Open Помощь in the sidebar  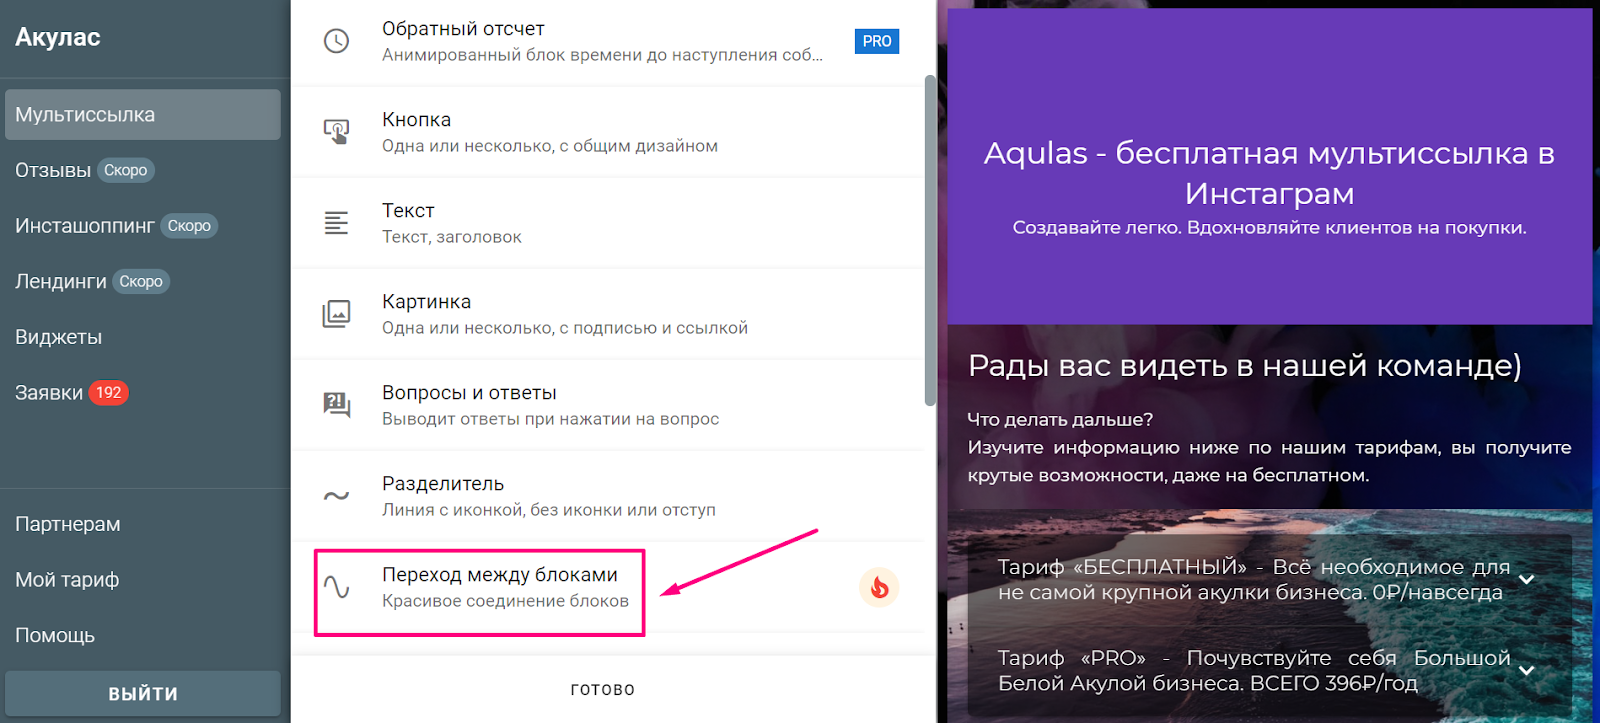[55, 635]
